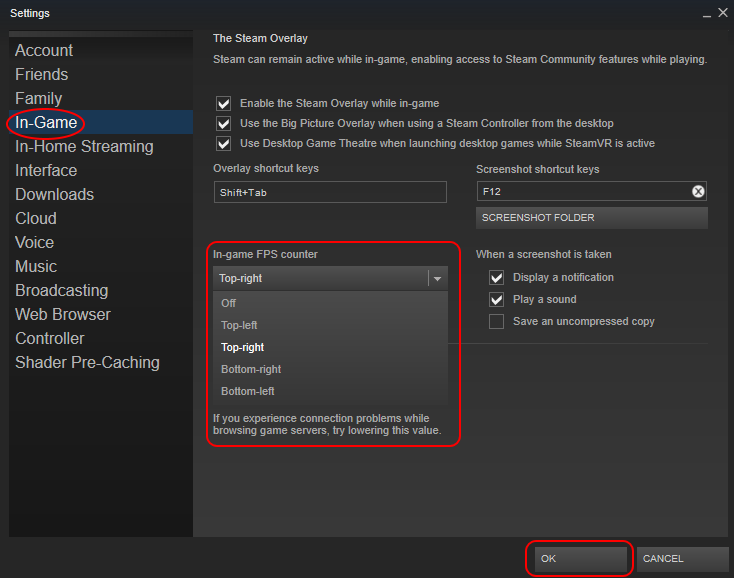Open Shader Pre-Caching settings

101,362
